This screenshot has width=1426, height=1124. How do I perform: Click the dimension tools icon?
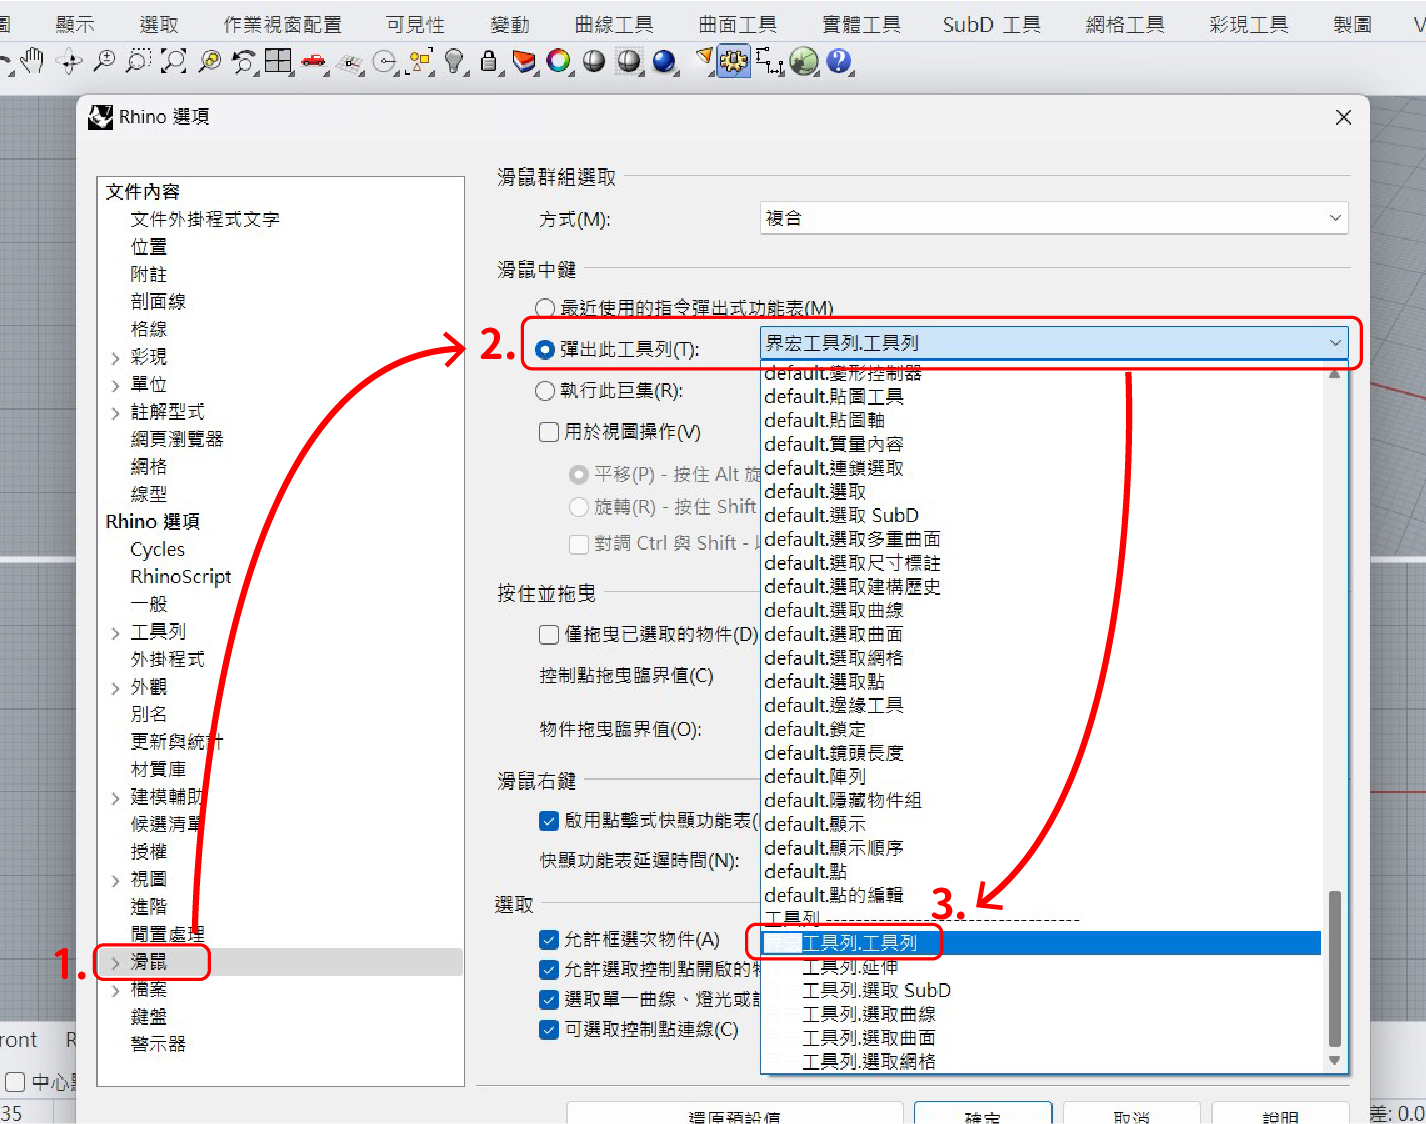tap(769, 62)
